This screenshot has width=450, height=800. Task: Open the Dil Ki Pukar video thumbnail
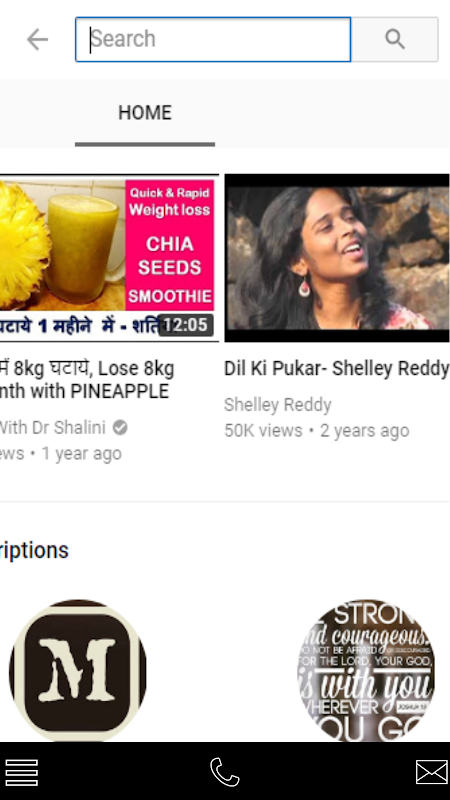click(x=337, y=258)
